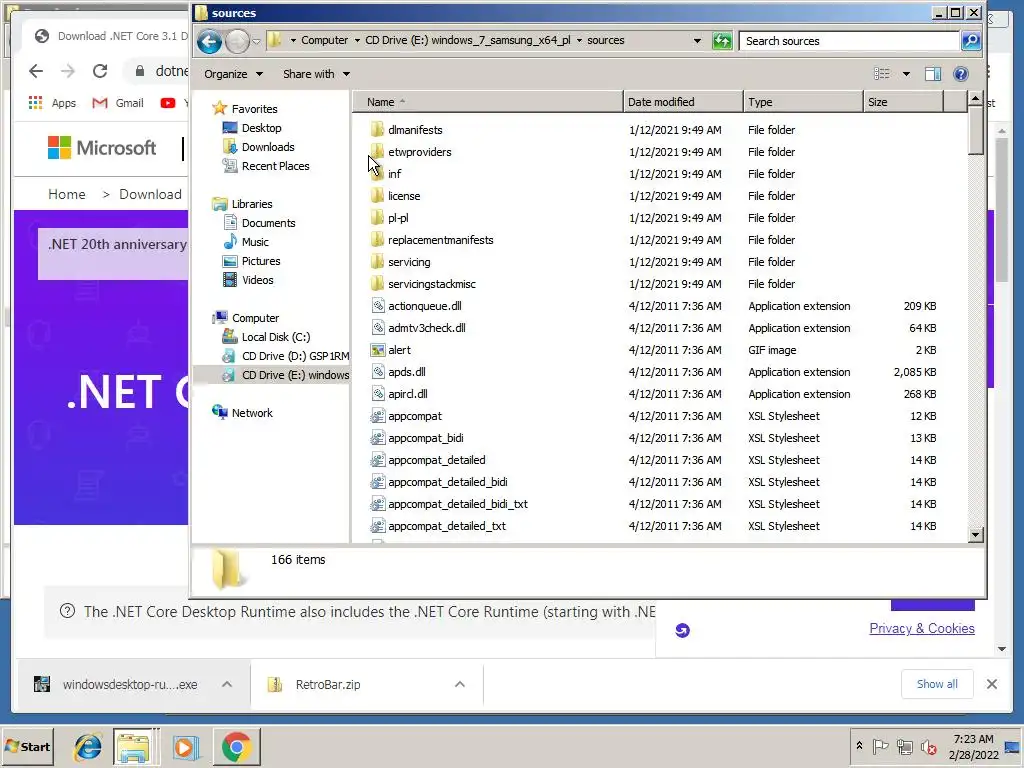Sort by the Name column header

[487, 102]
